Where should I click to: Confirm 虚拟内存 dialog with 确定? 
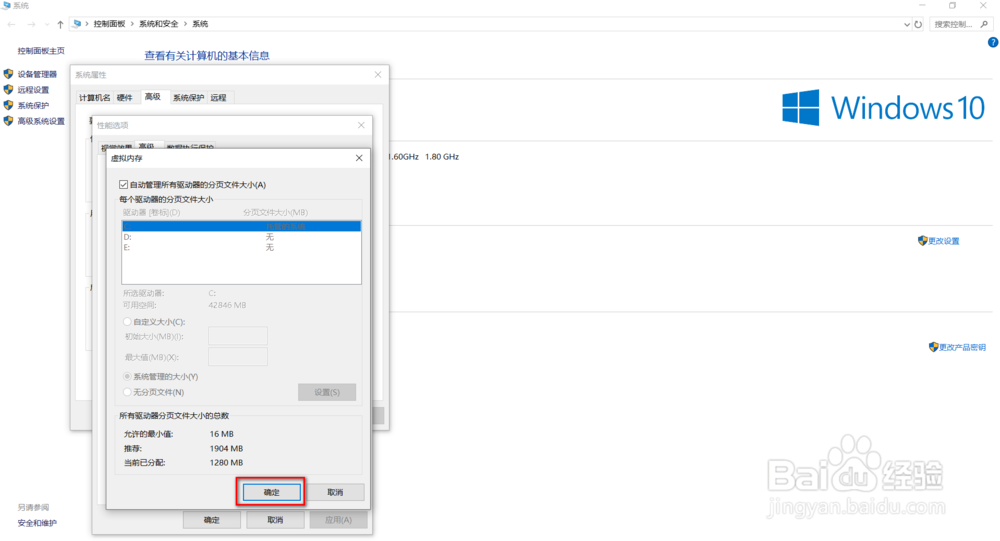point(271,492)
